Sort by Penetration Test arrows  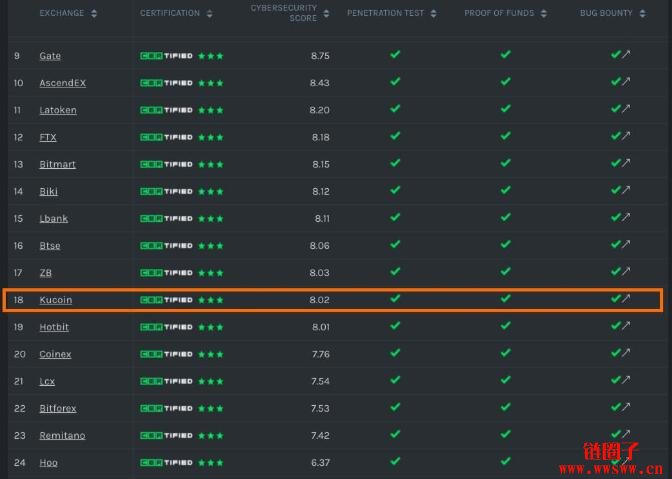click(x=433, y=13)
